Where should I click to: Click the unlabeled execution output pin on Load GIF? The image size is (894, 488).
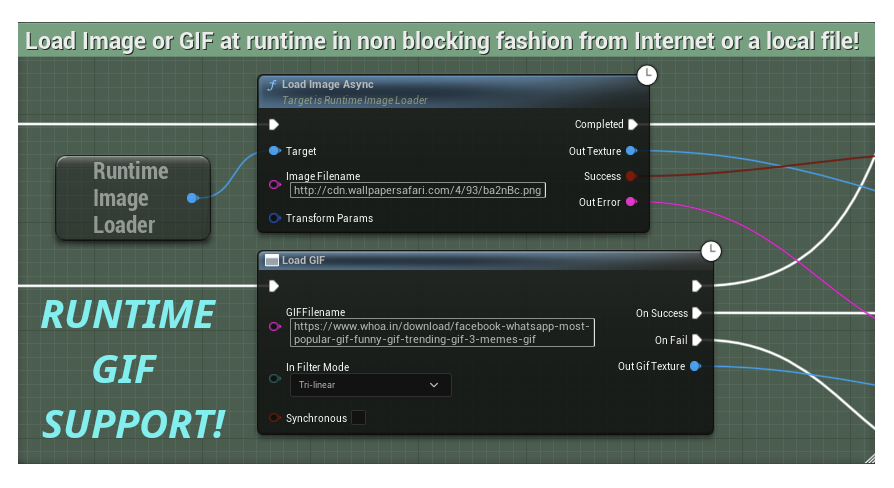coord(697,286)
